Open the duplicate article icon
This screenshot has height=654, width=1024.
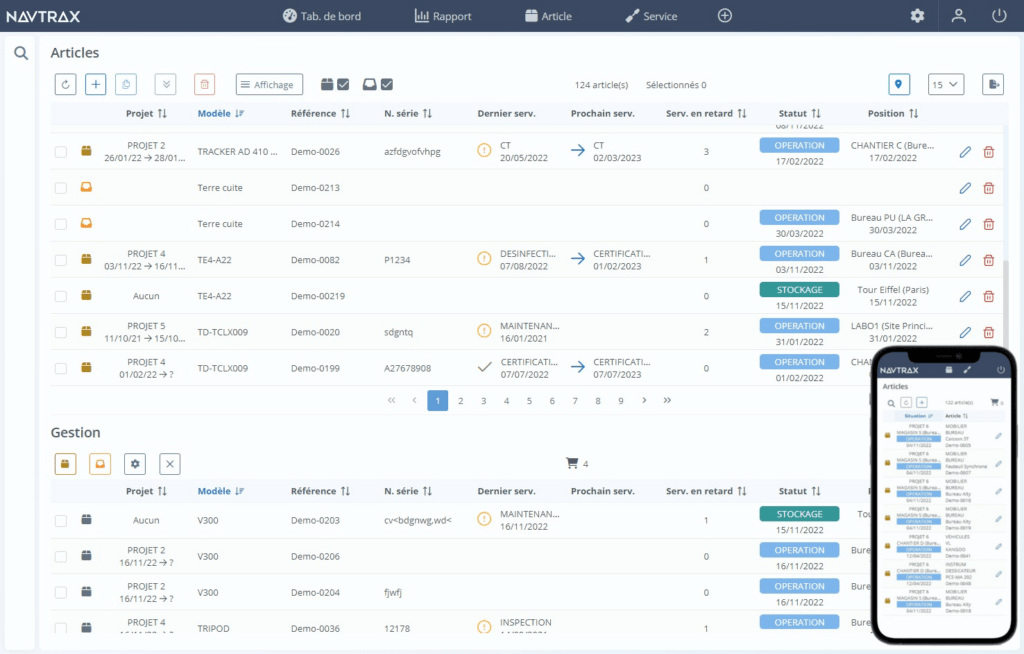[x=125, y=84]
